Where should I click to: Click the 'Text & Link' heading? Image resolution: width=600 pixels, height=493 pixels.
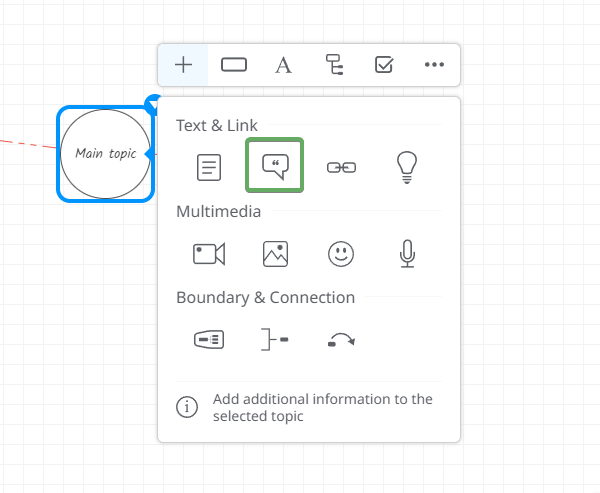tap(217, 125)
